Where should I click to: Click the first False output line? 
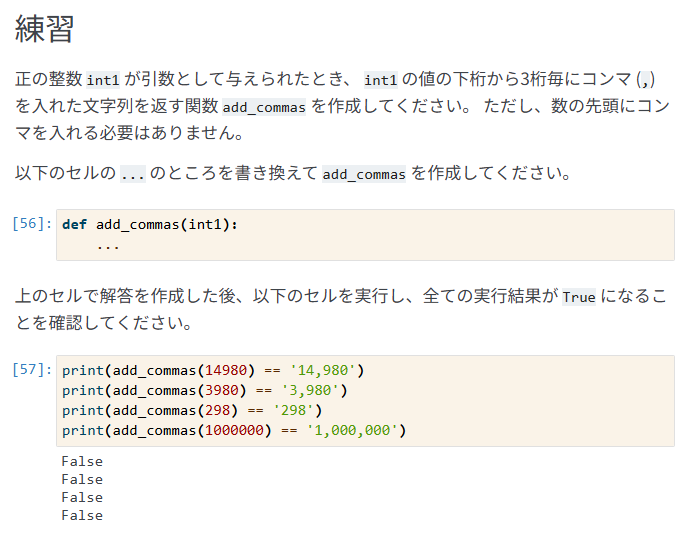point(82,461)
